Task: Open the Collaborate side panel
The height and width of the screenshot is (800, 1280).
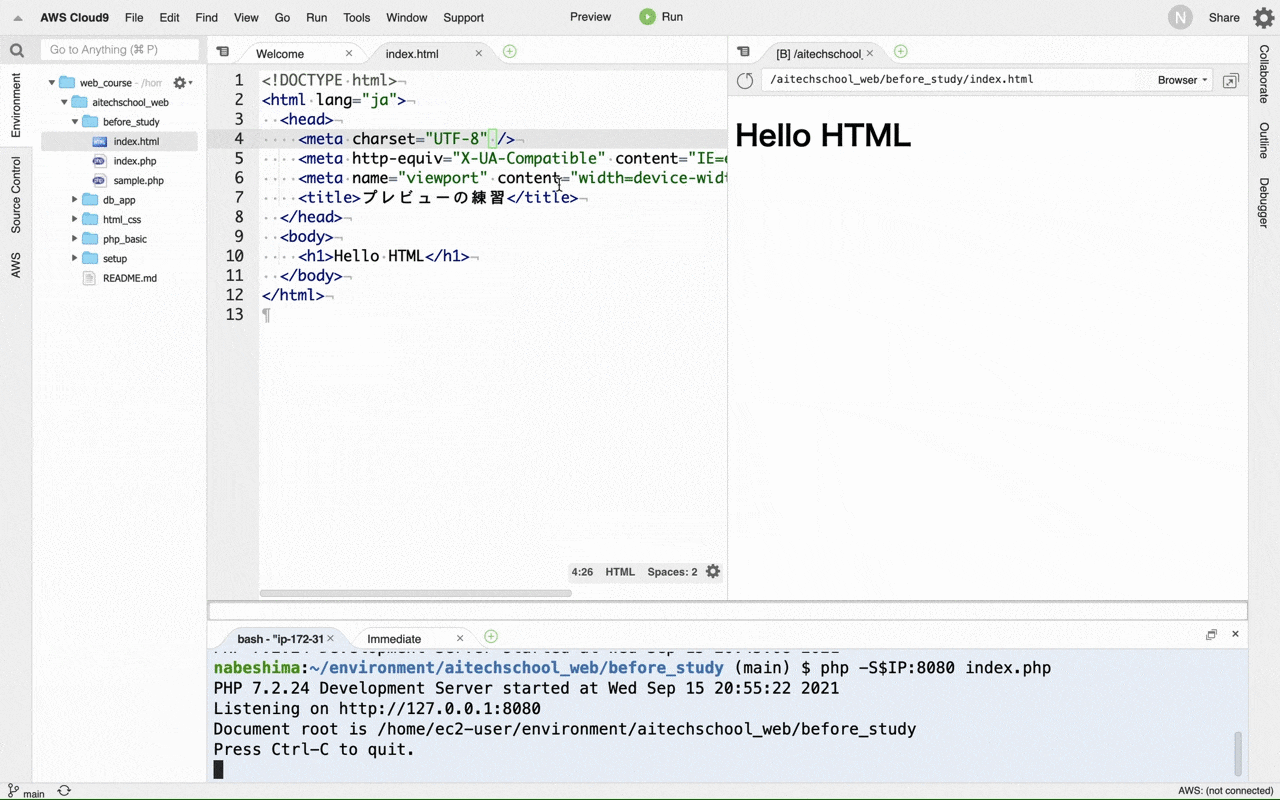Action: click(x=1264, y=75)
